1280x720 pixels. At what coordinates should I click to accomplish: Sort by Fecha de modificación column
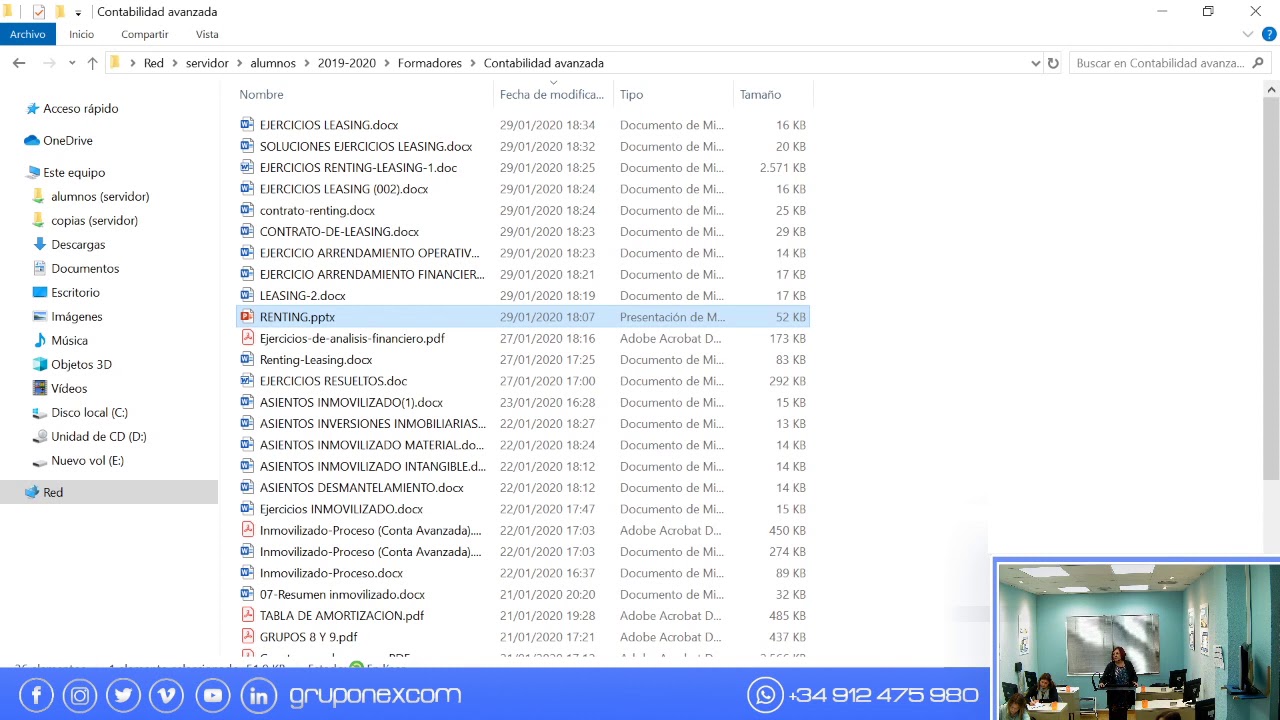tap(553, 94)
